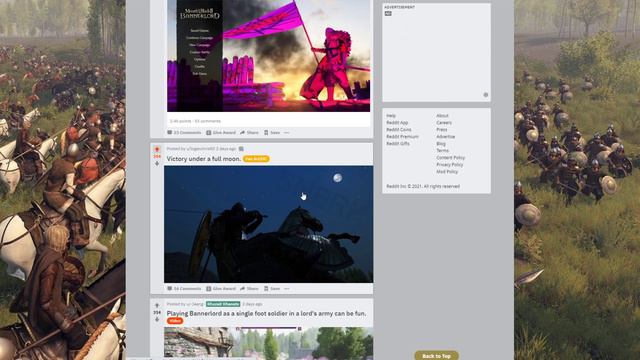Open the Privacy Policy footer link

(x=450, y=164)
